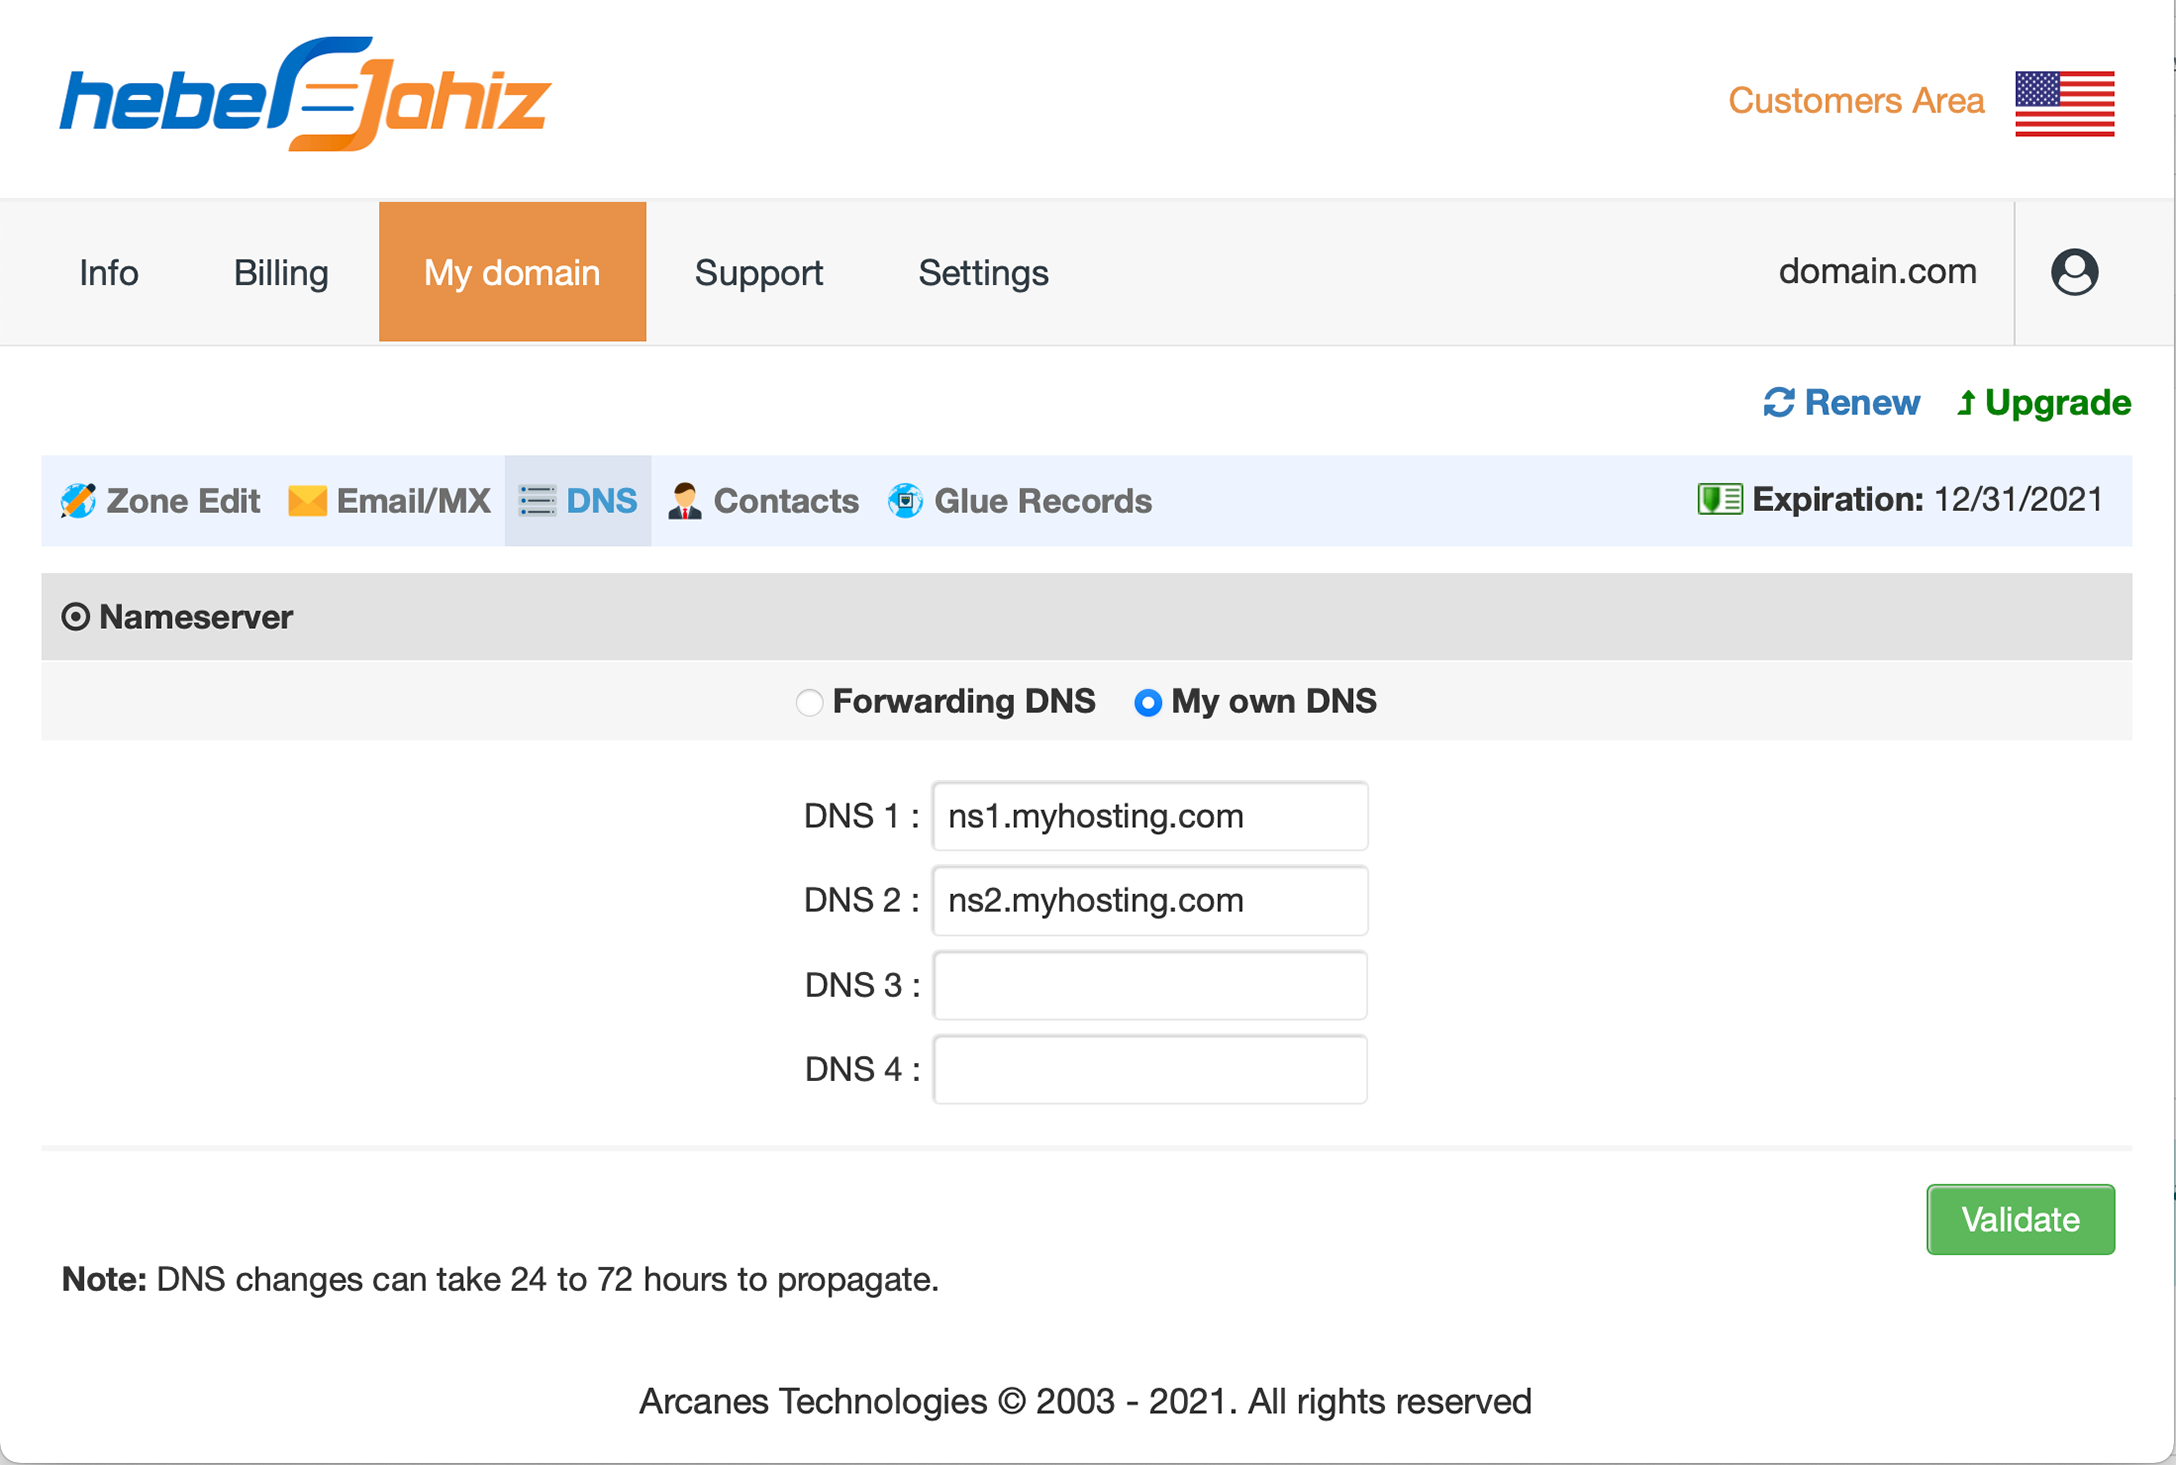Focus the empty DNS 3 field
The image size is (2176, 1465).
1150,985
